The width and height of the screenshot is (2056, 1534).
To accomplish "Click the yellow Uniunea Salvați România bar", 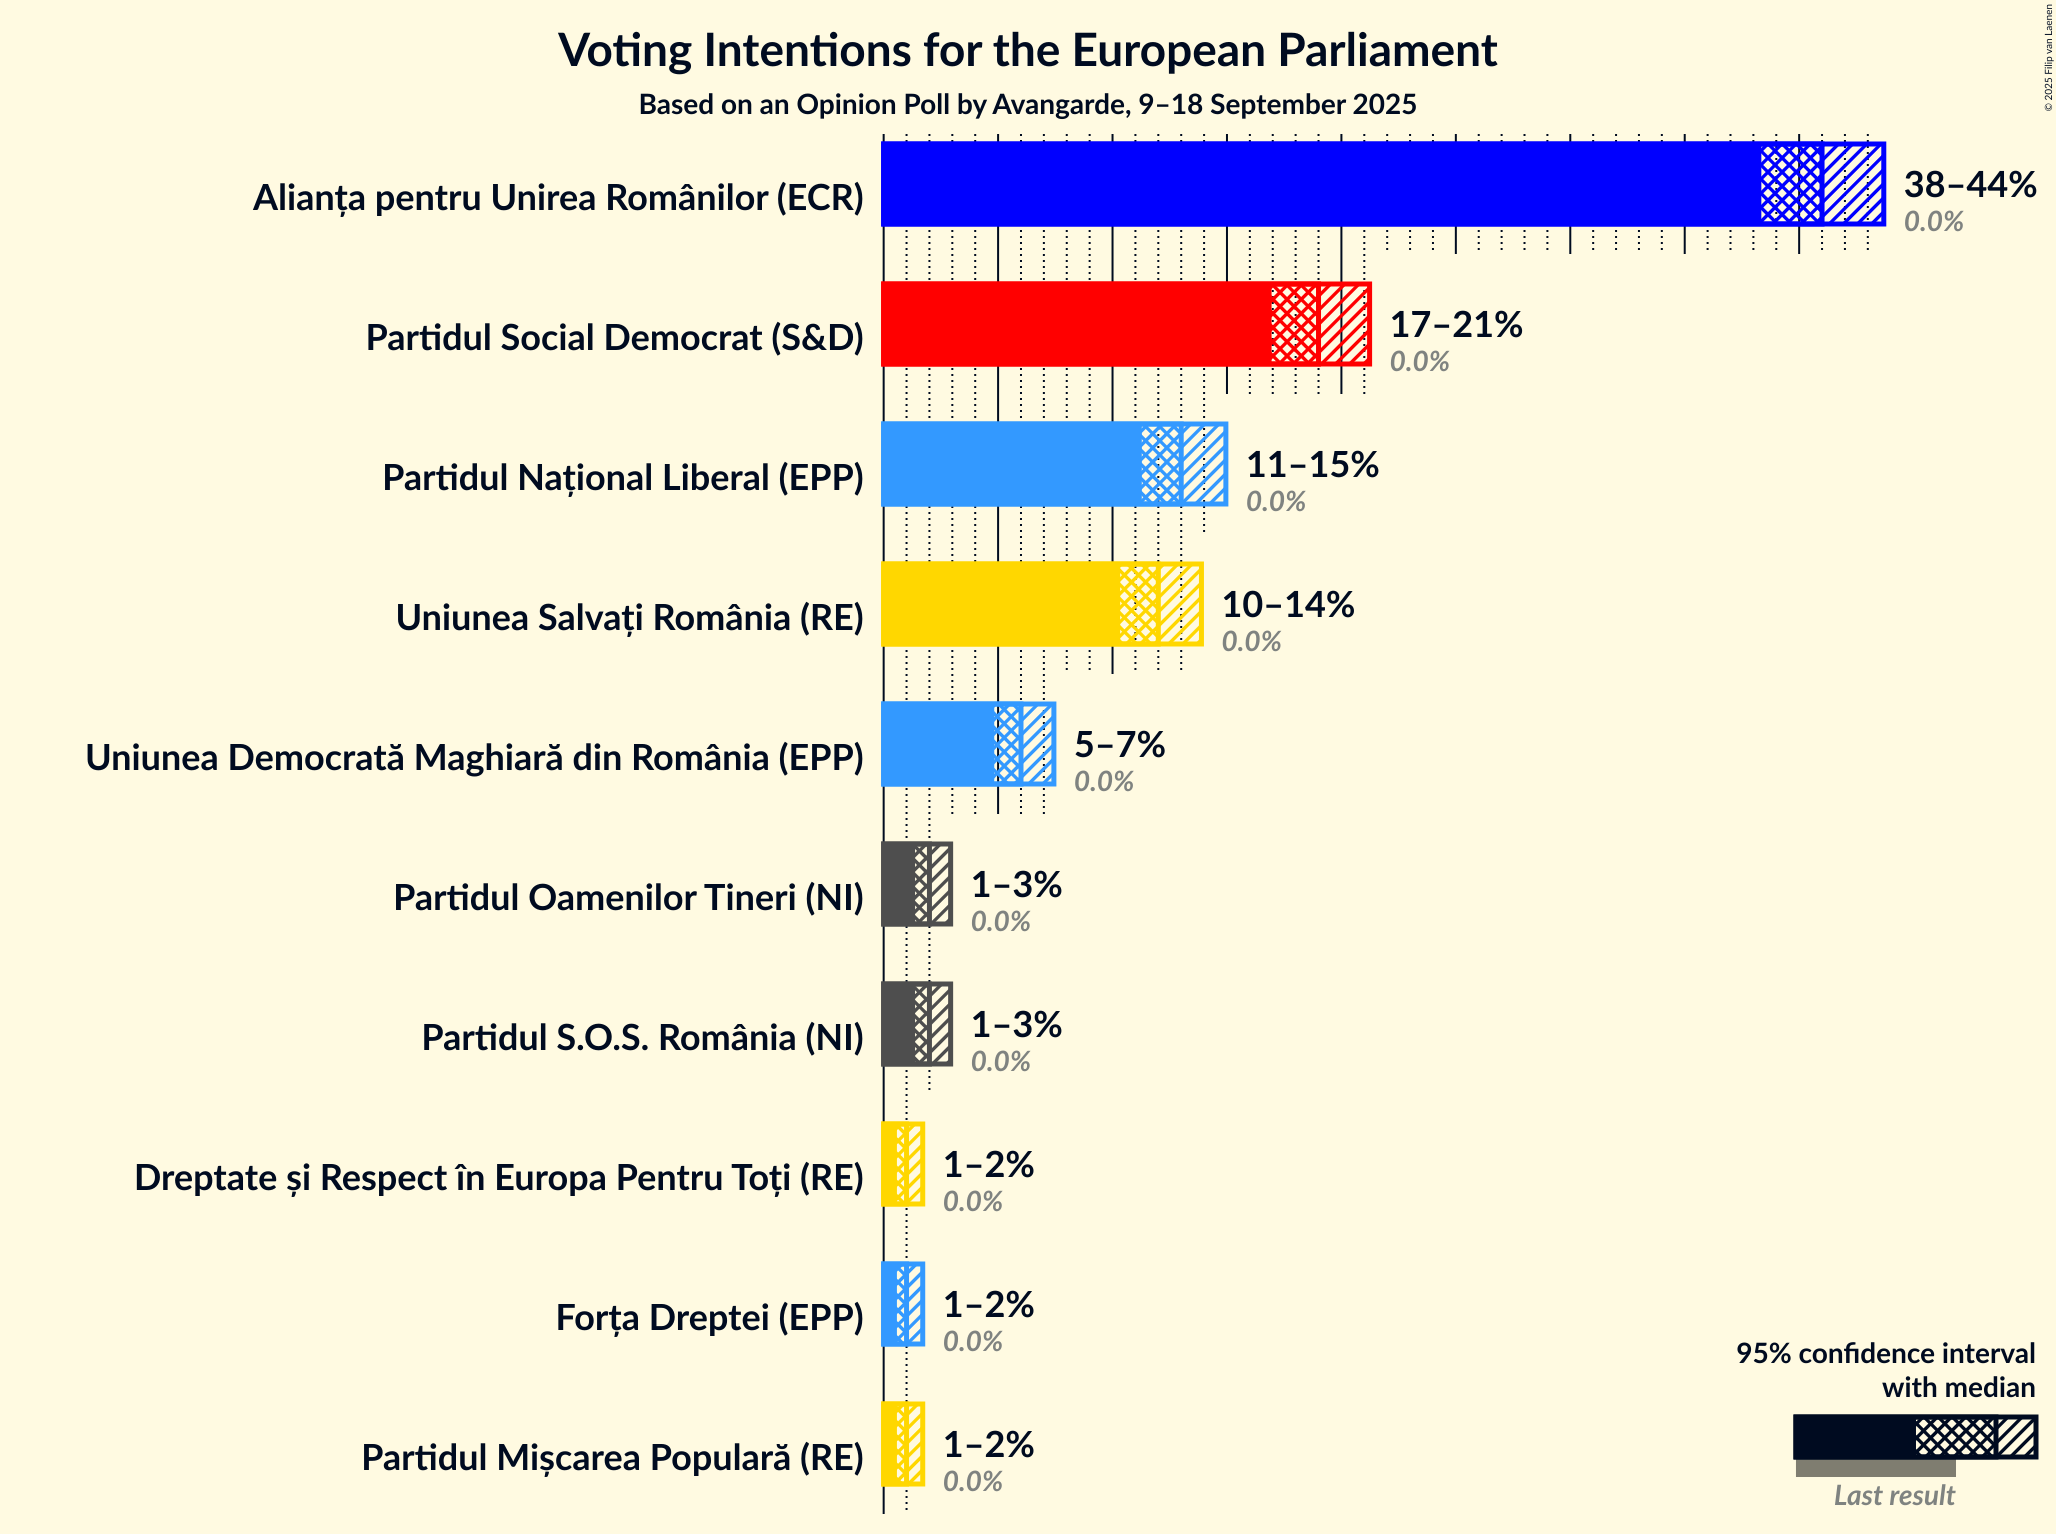I will click(x=1000, y=604).
